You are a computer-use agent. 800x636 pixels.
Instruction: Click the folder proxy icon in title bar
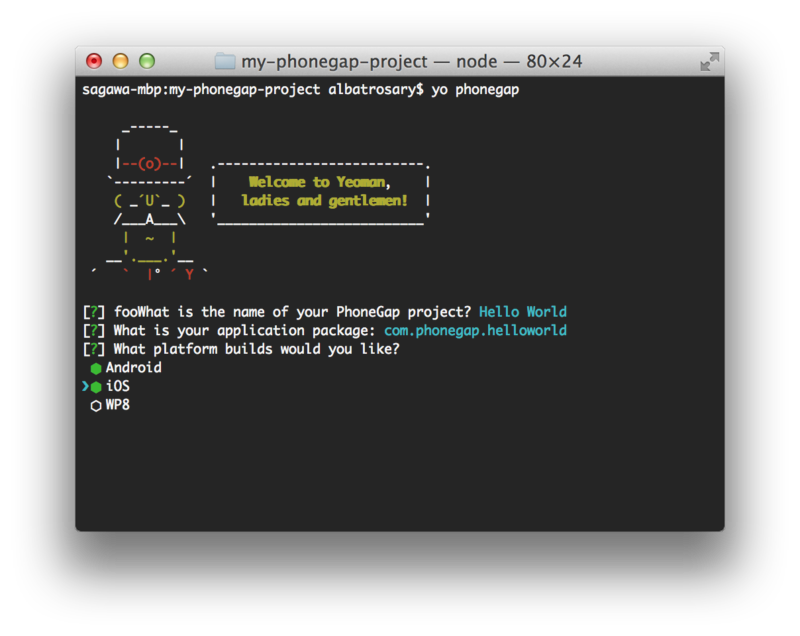coord(224,61)
